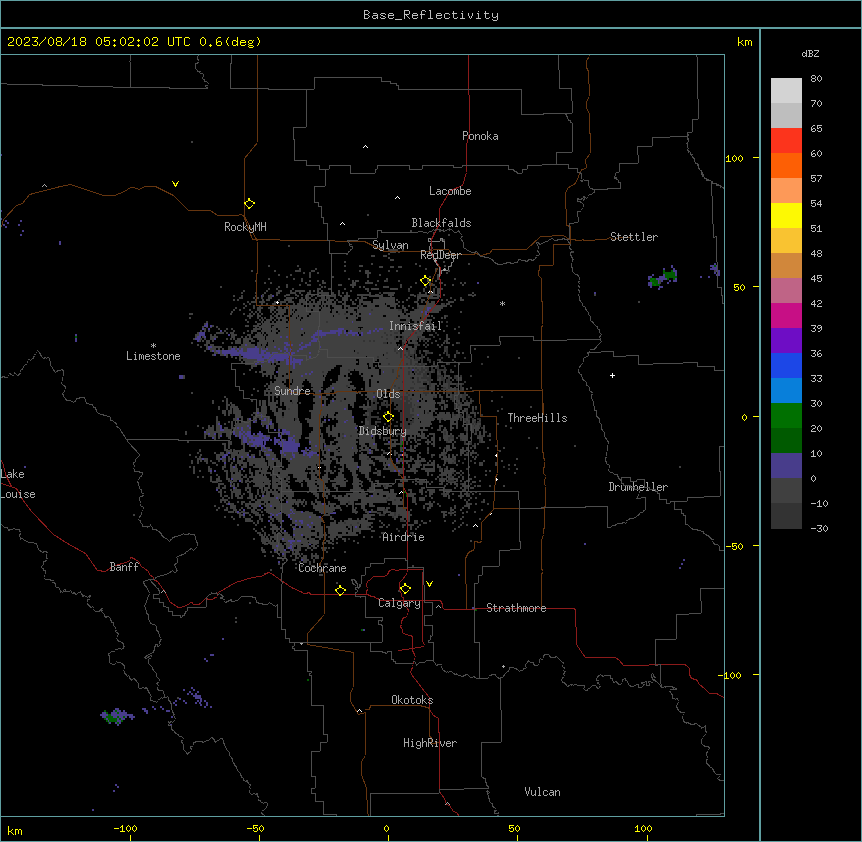Pick the light gray swatch between 80 and 70 dBZ
The image size is (862, 842).
click(786, 91)
